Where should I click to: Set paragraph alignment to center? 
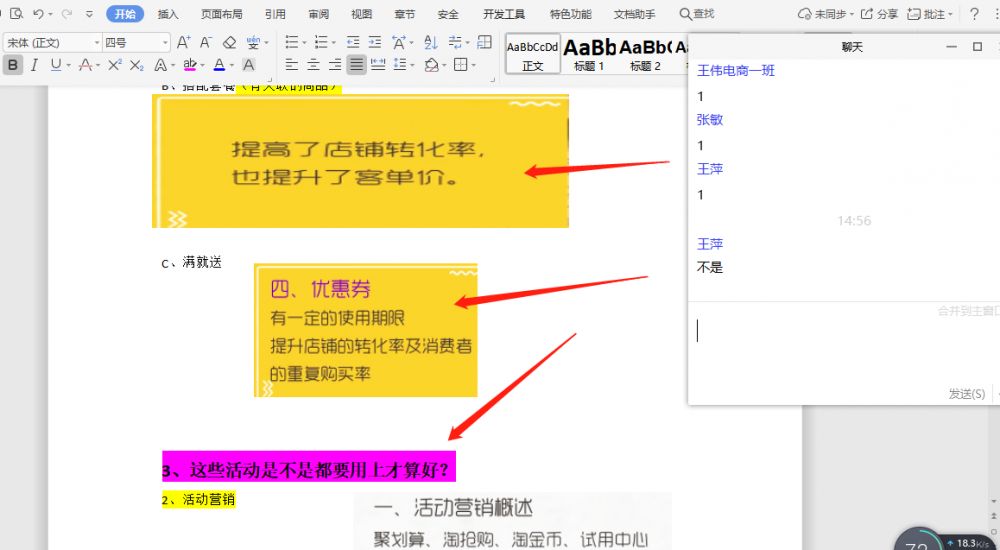[313, 64]
